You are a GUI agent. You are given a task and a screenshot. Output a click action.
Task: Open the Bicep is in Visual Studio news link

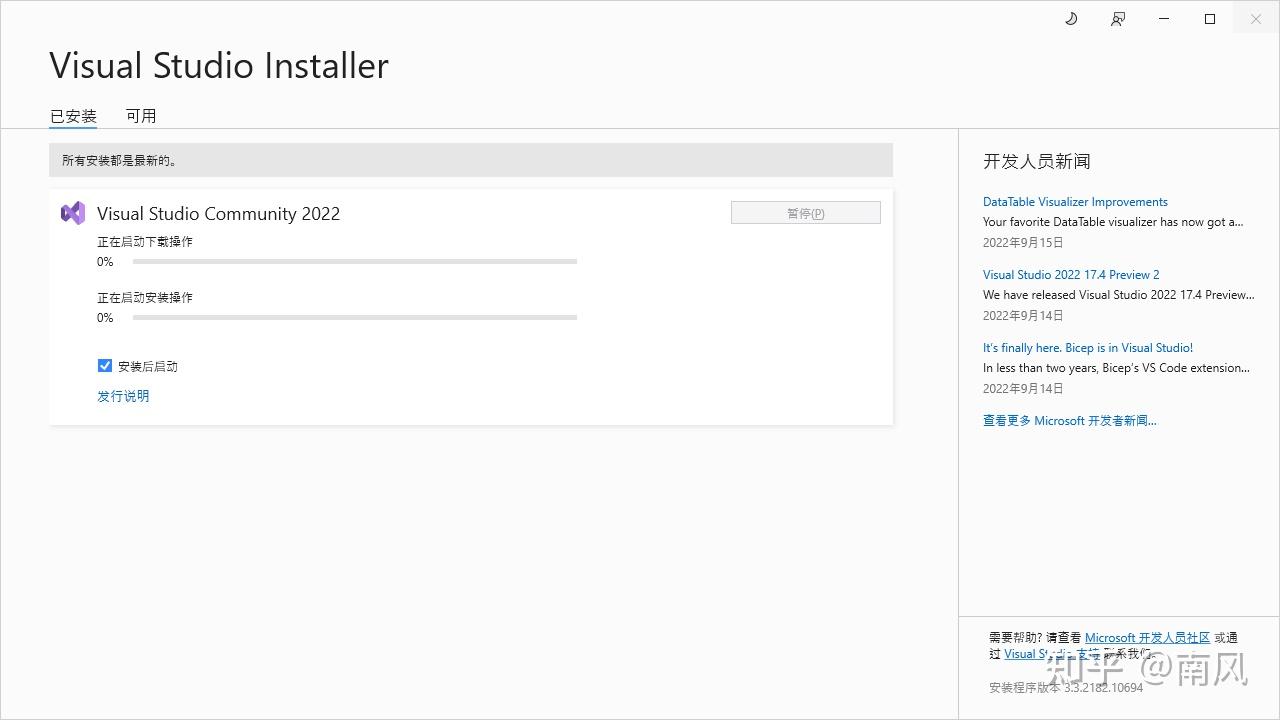click(1087, 347)
